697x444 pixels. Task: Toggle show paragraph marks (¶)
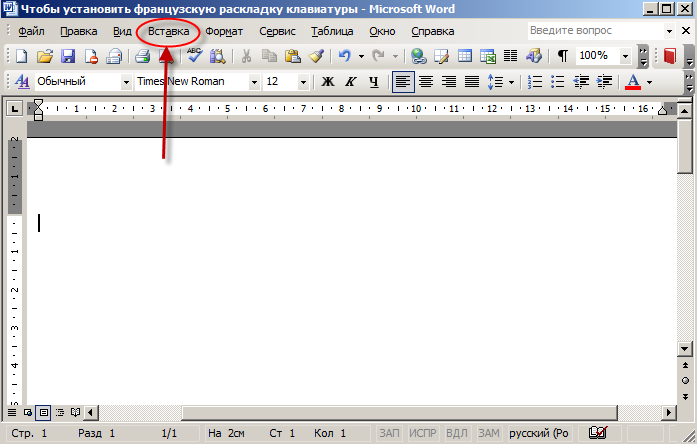click(x=563, y=56)
